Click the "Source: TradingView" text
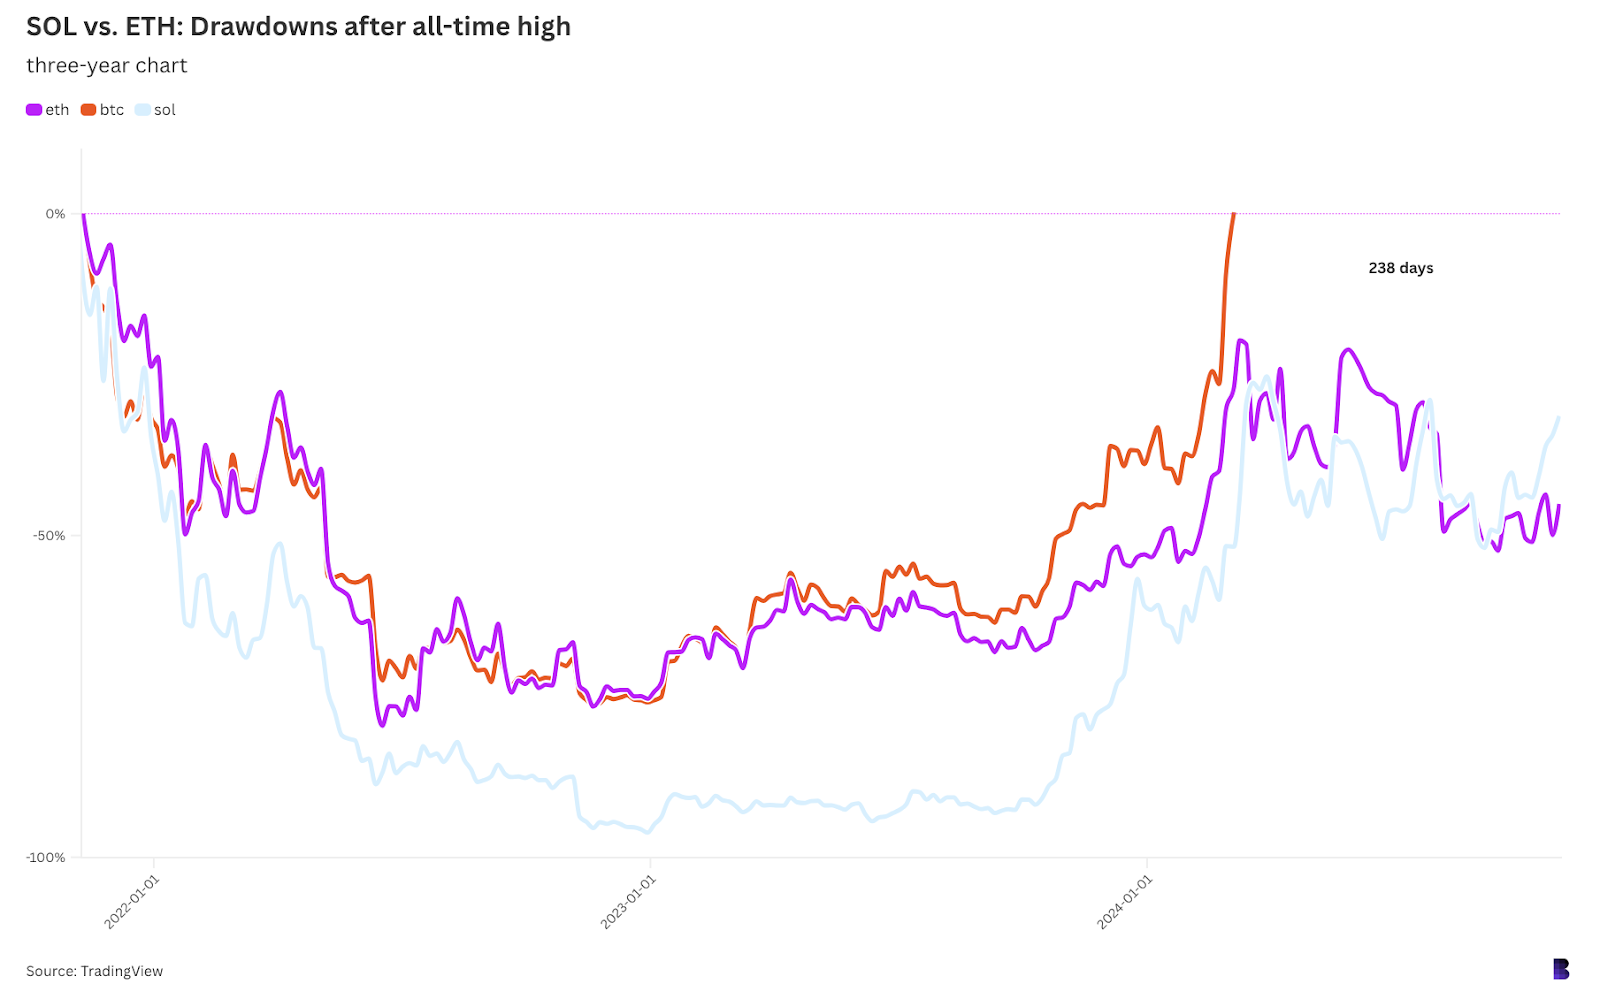1600x1007 pixels. (x=94, y=971)
